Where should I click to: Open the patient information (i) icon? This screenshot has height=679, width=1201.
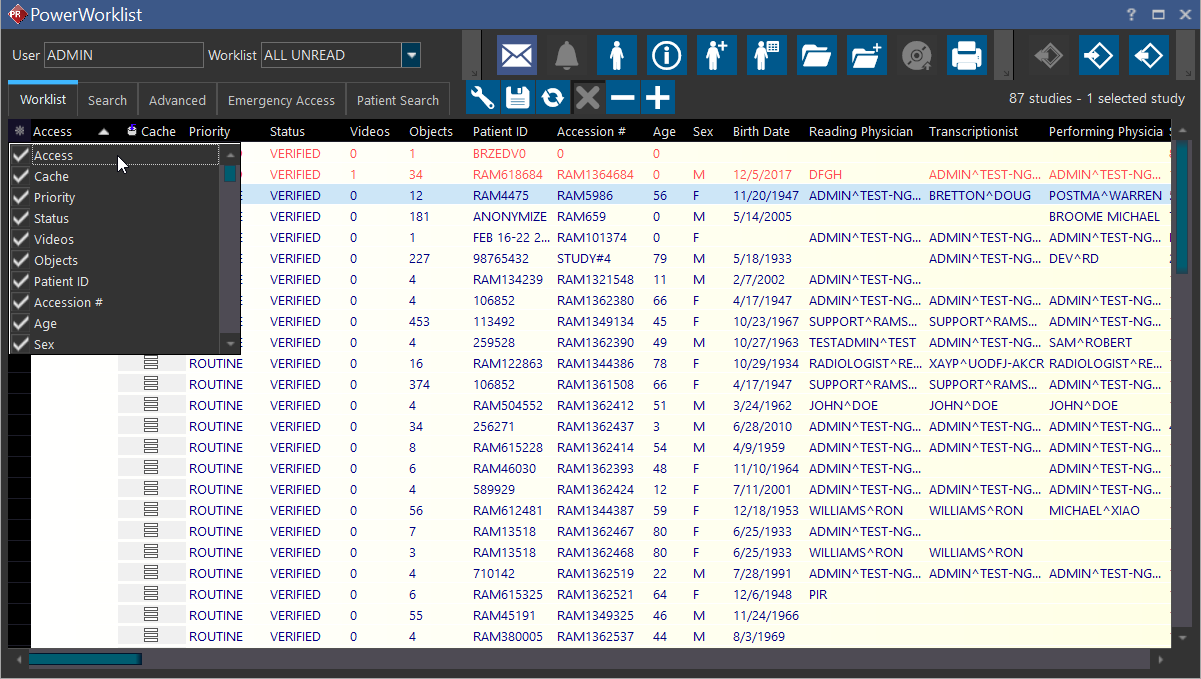point(666,55)
